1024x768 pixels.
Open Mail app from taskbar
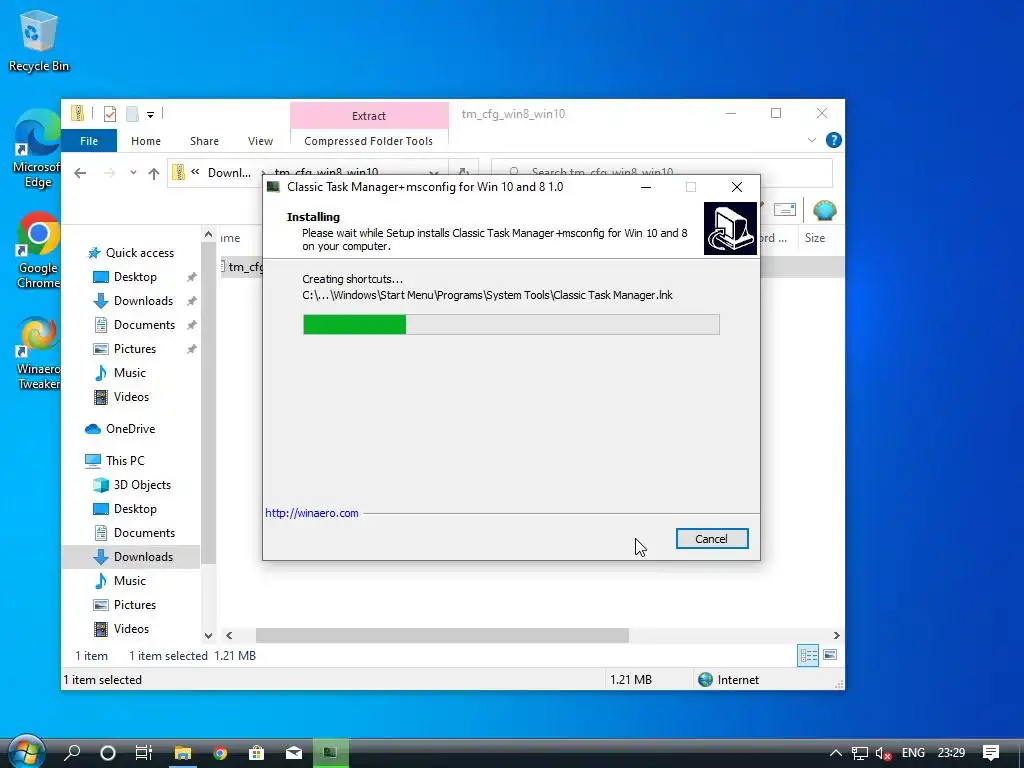[x=294, y=753]
